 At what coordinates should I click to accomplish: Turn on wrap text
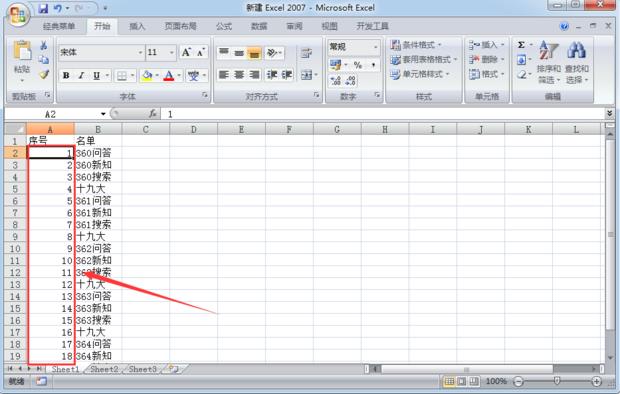coord(306,53)
